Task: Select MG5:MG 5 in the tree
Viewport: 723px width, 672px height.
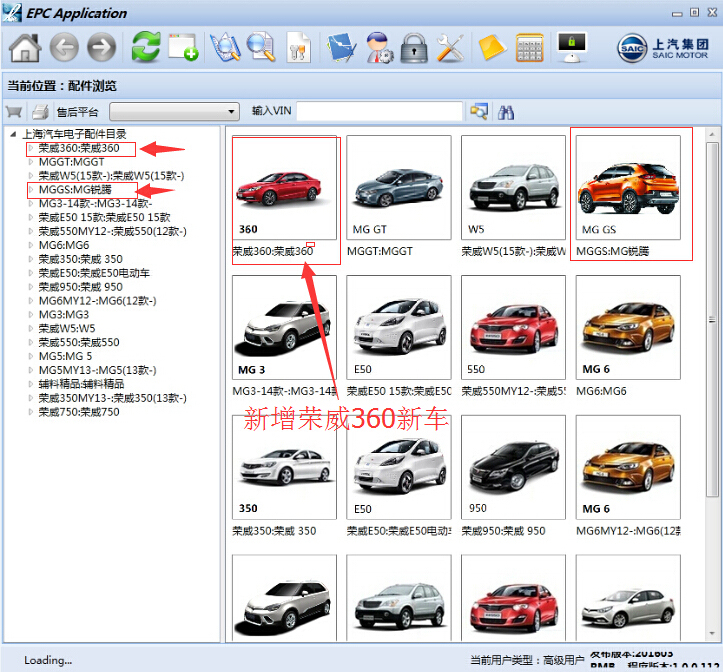Action: 65,356
